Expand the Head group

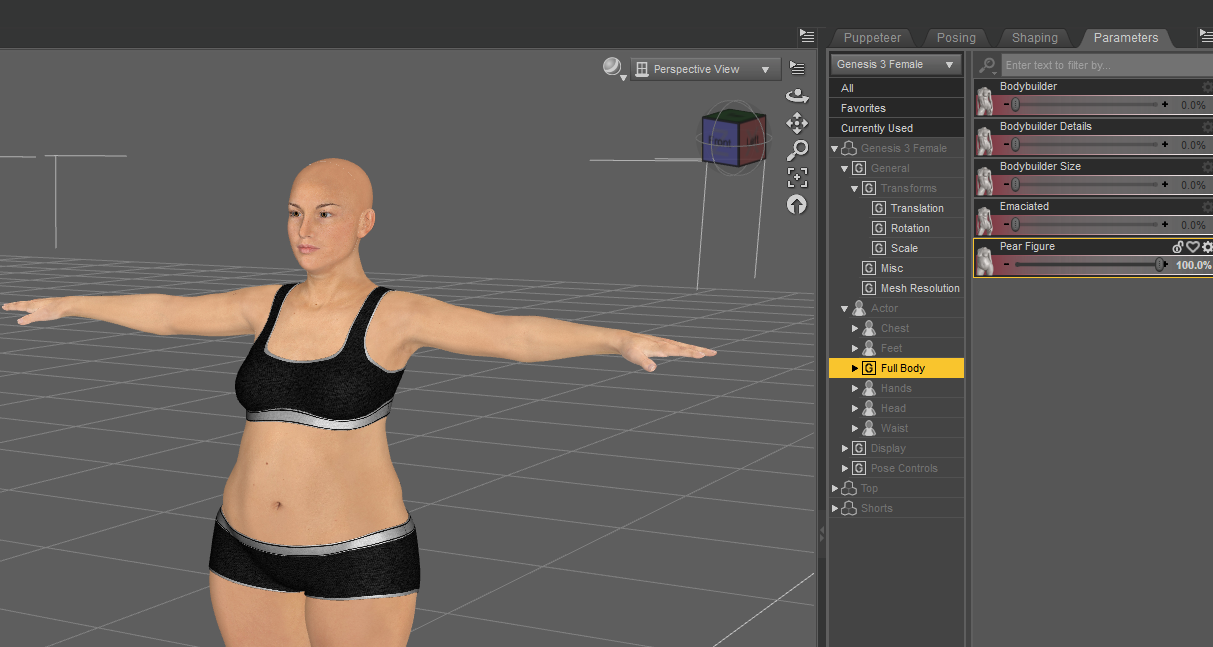(855, 408)
